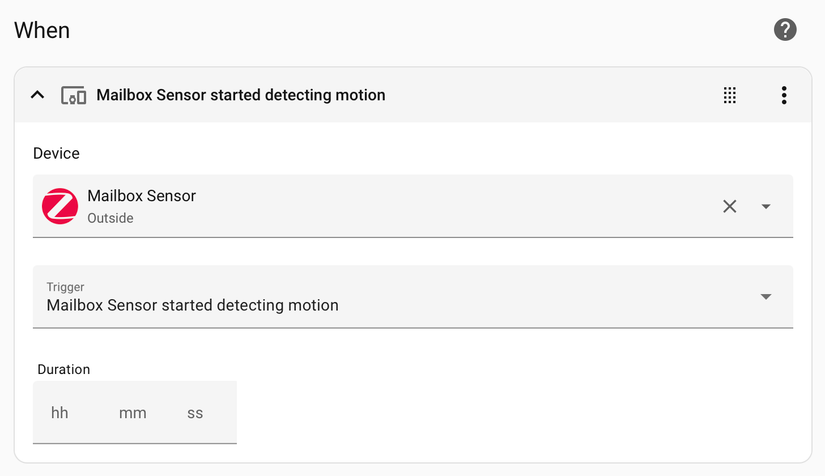Click the Outside area label
Image resolution: width=825 pixels, height=476 pixels.
110,218
